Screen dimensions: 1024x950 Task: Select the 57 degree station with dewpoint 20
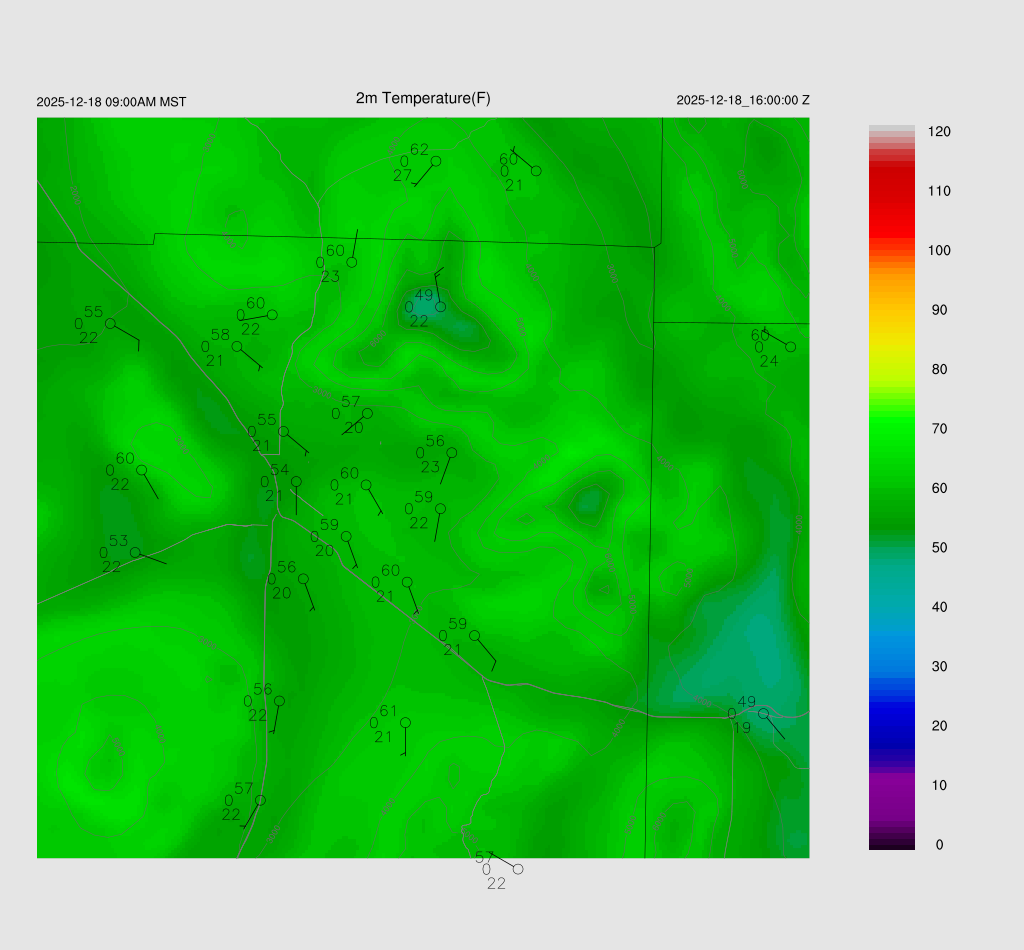[367, 413]
